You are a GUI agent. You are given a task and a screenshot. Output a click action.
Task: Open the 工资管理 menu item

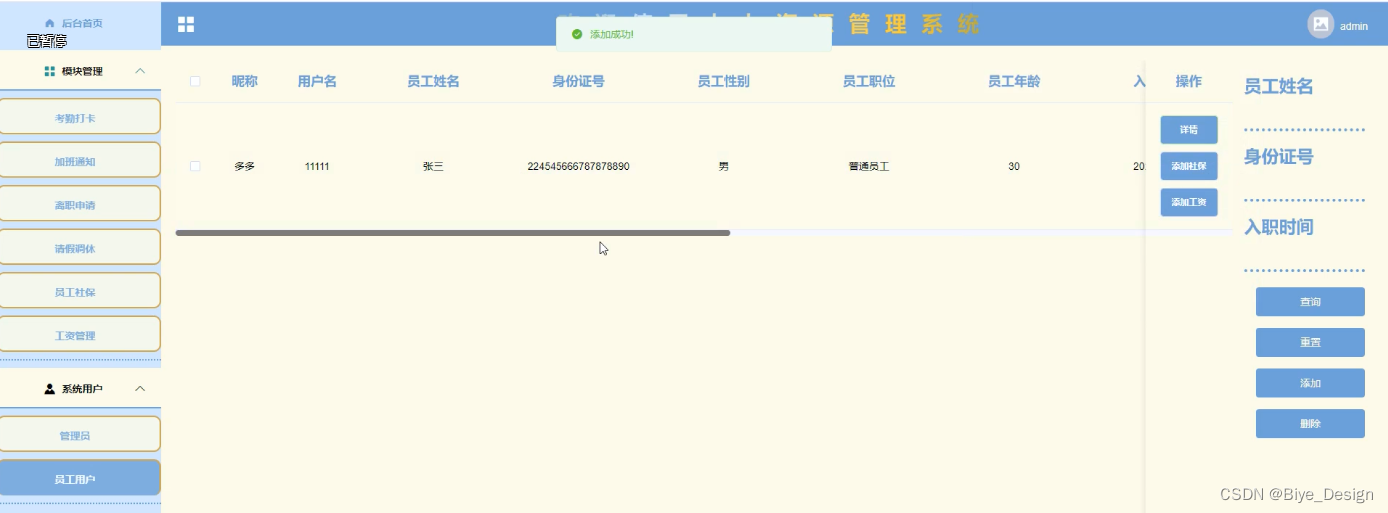click(x=80, y=334)
